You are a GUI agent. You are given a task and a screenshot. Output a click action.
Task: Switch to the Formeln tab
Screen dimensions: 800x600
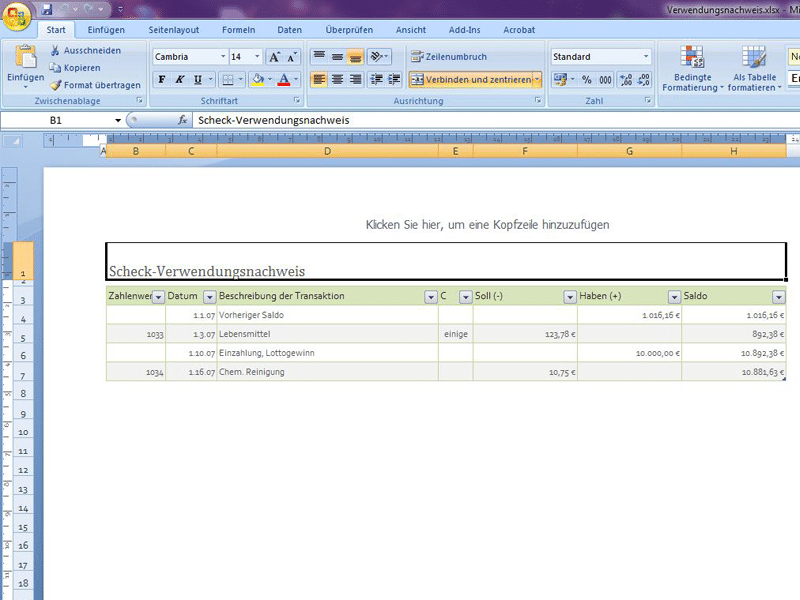click(238, 30)
